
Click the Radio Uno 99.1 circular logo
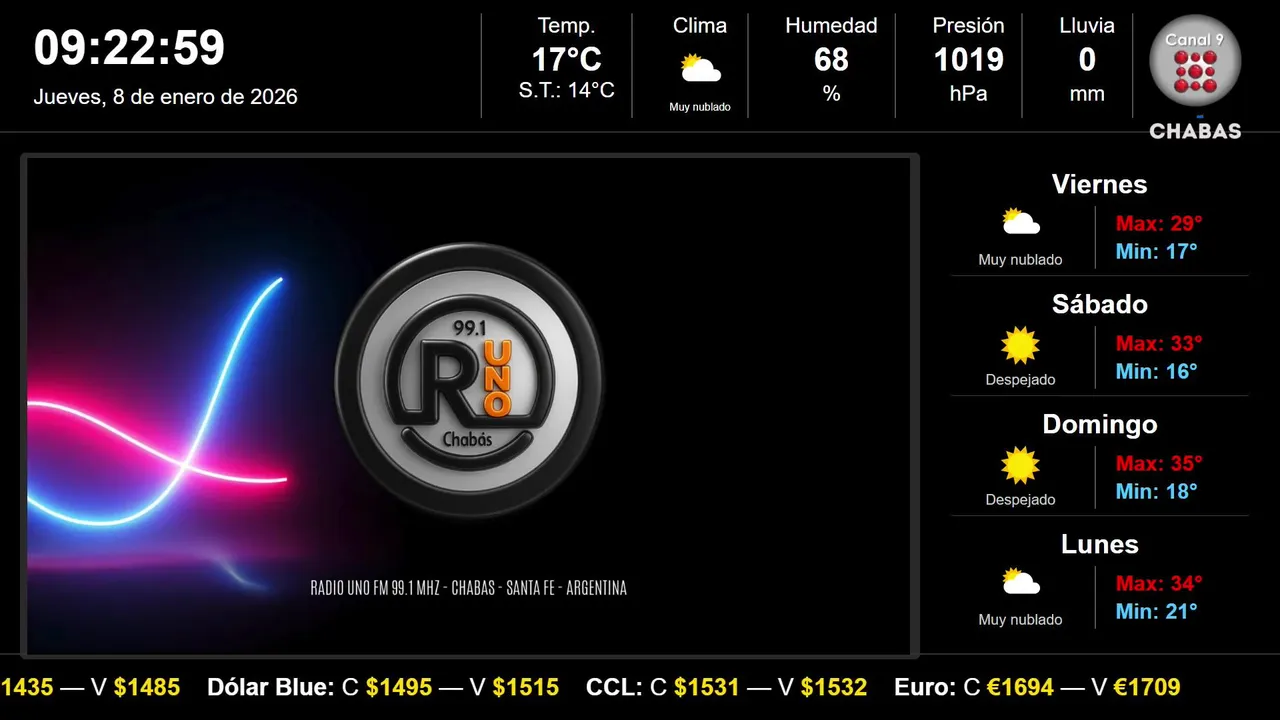469,380
